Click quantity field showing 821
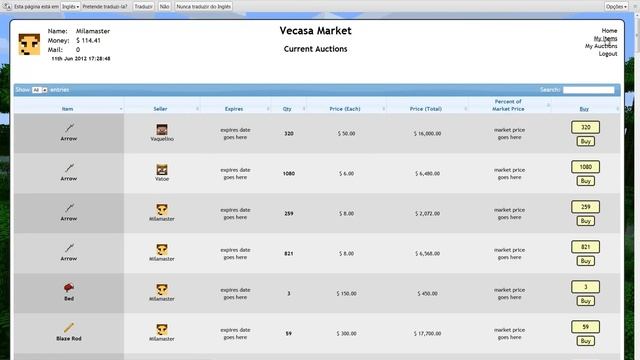The image size is (640, 360). (x=585, y=247)
